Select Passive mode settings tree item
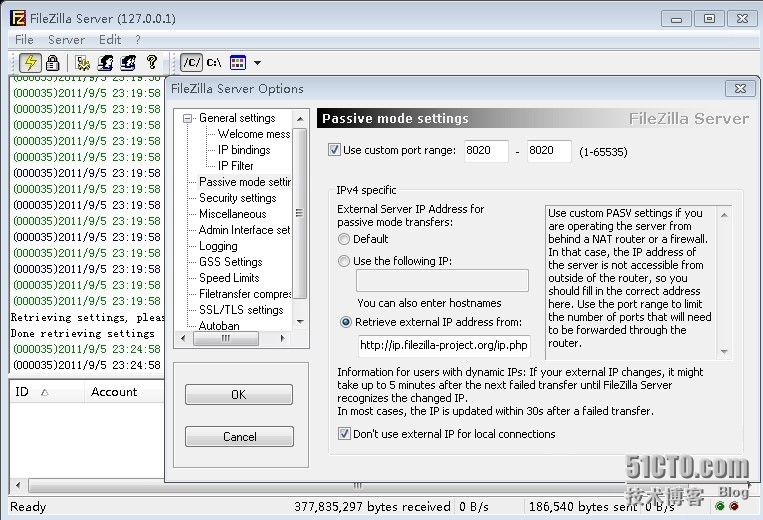The width and height of the screenshot is (763, 520). click(x=245, y=182)
